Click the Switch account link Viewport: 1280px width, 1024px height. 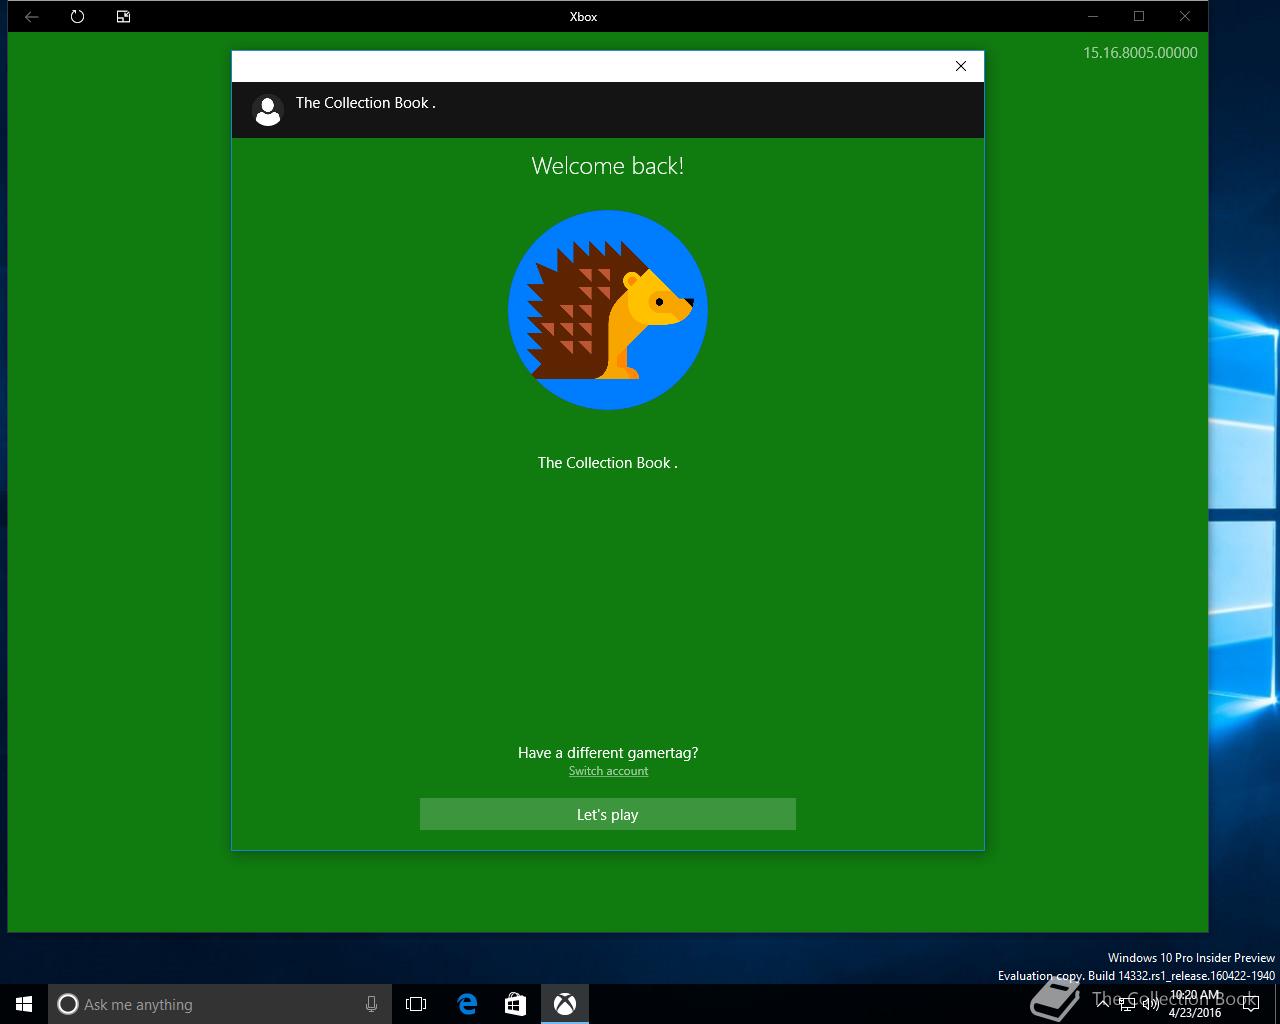point(608,771)
